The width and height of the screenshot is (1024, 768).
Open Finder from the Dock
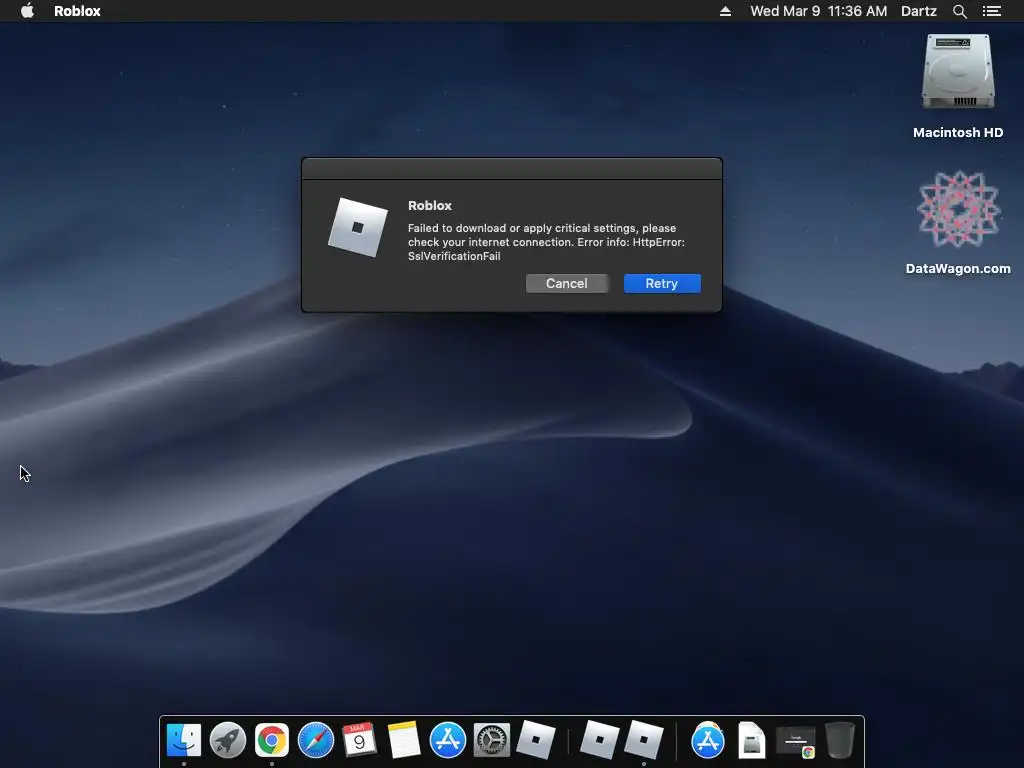pos(184,740)
